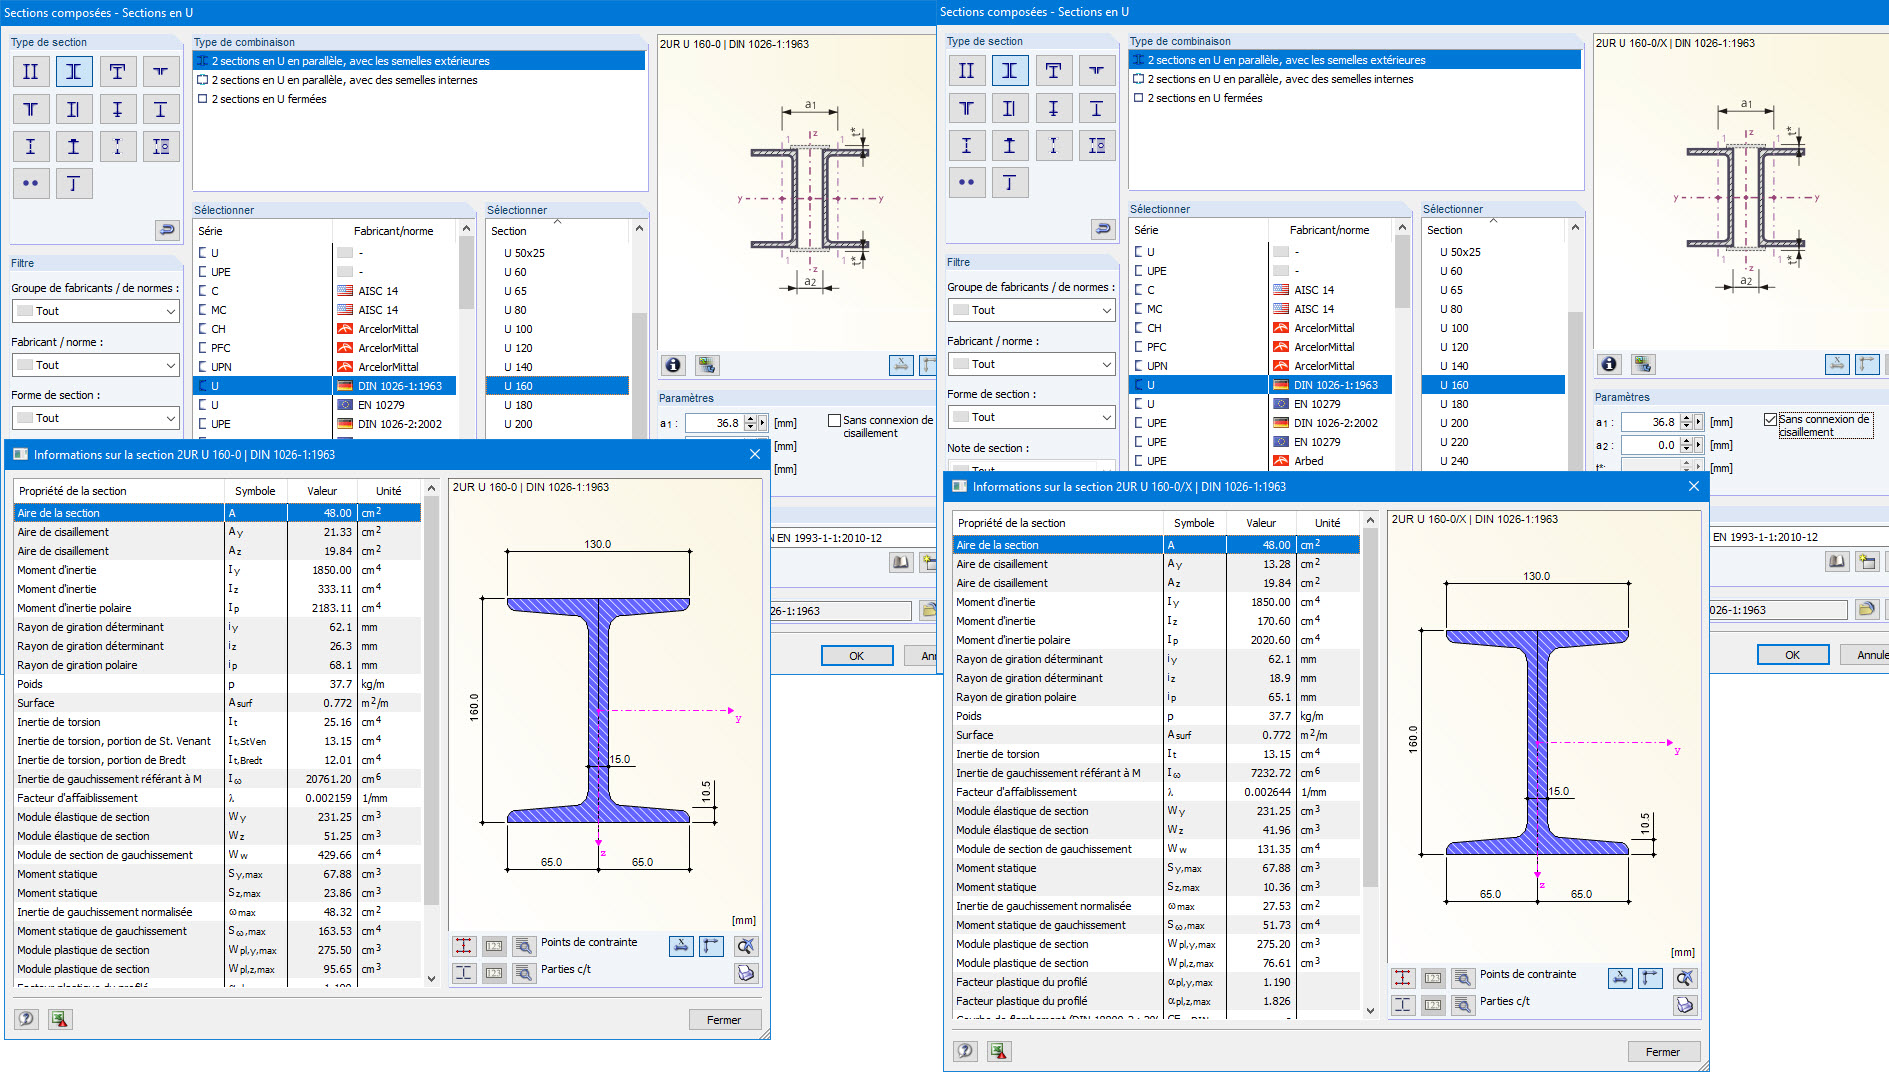Open Forme de section dropdown in right window

coord(1032,417)
